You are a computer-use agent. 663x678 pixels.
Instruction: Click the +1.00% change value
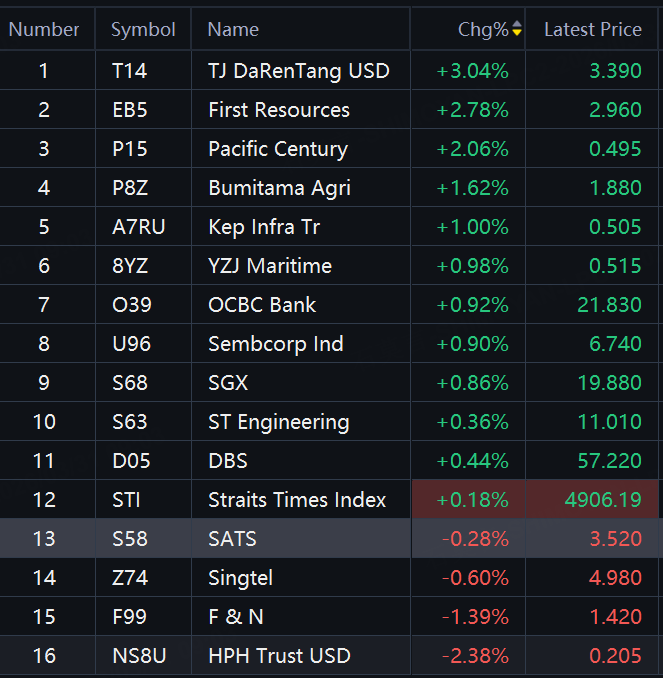pos(472,227)
